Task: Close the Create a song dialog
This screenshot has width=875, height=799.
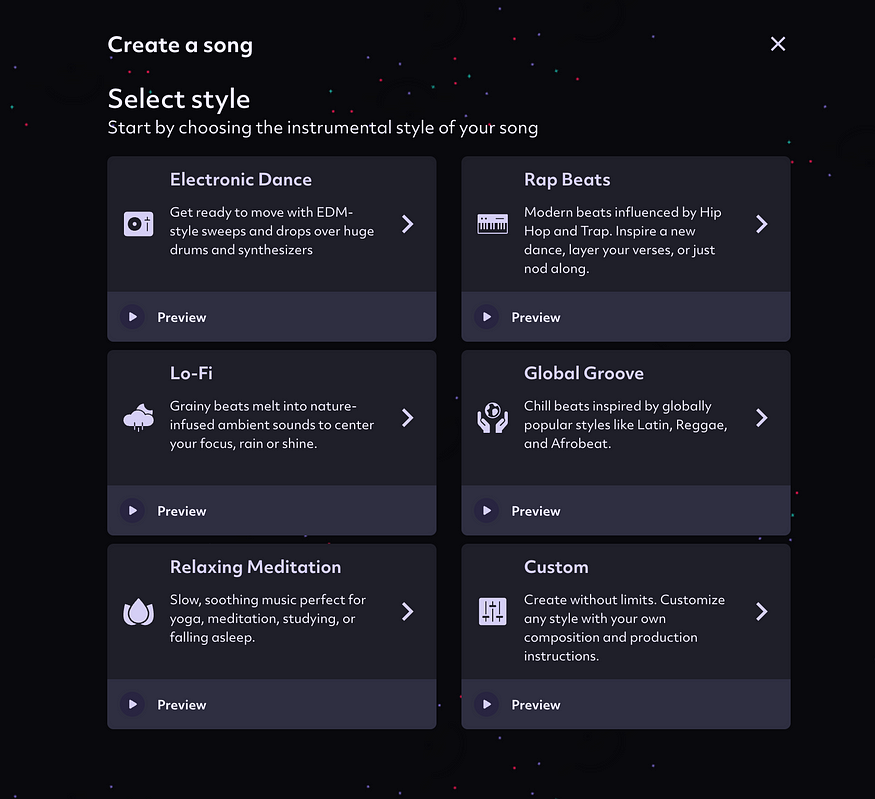Action: click(778, 44)
